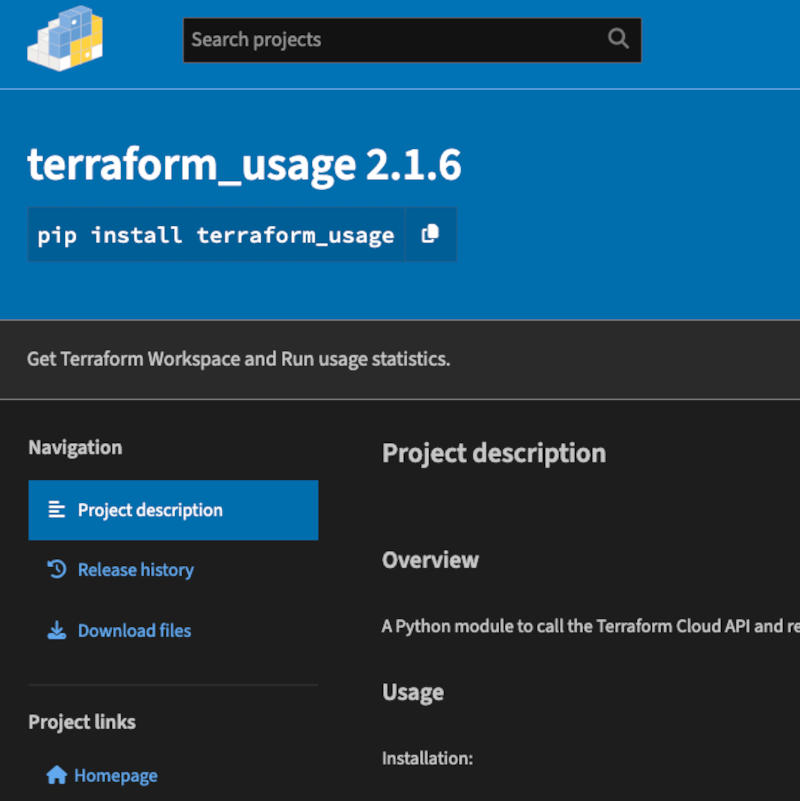Click the Release history clock icon

point(57,569)
